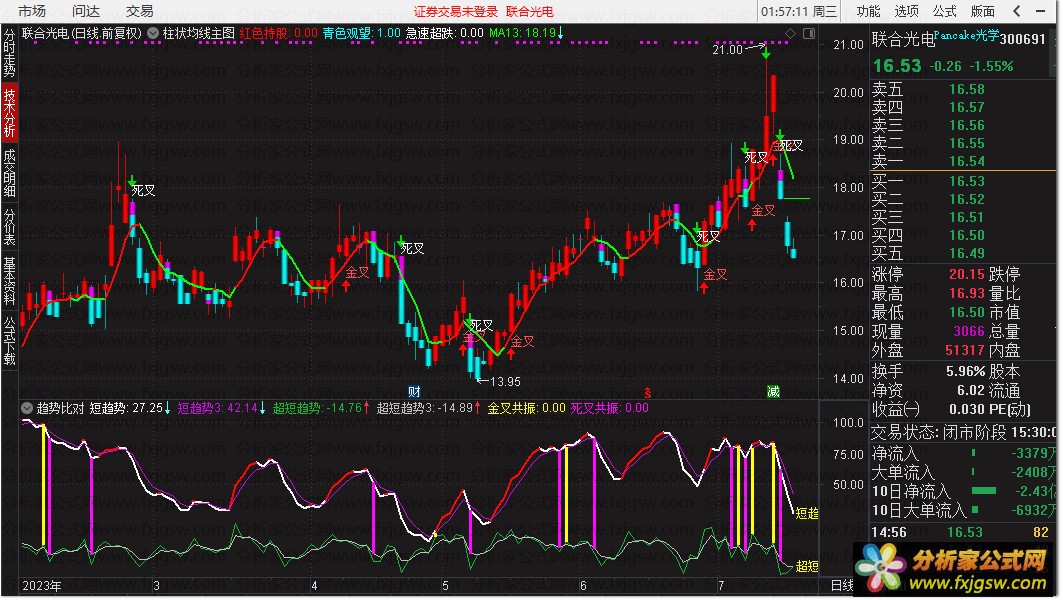
Task: Click 急速超跌 indicator value
Action: (445, 33)
